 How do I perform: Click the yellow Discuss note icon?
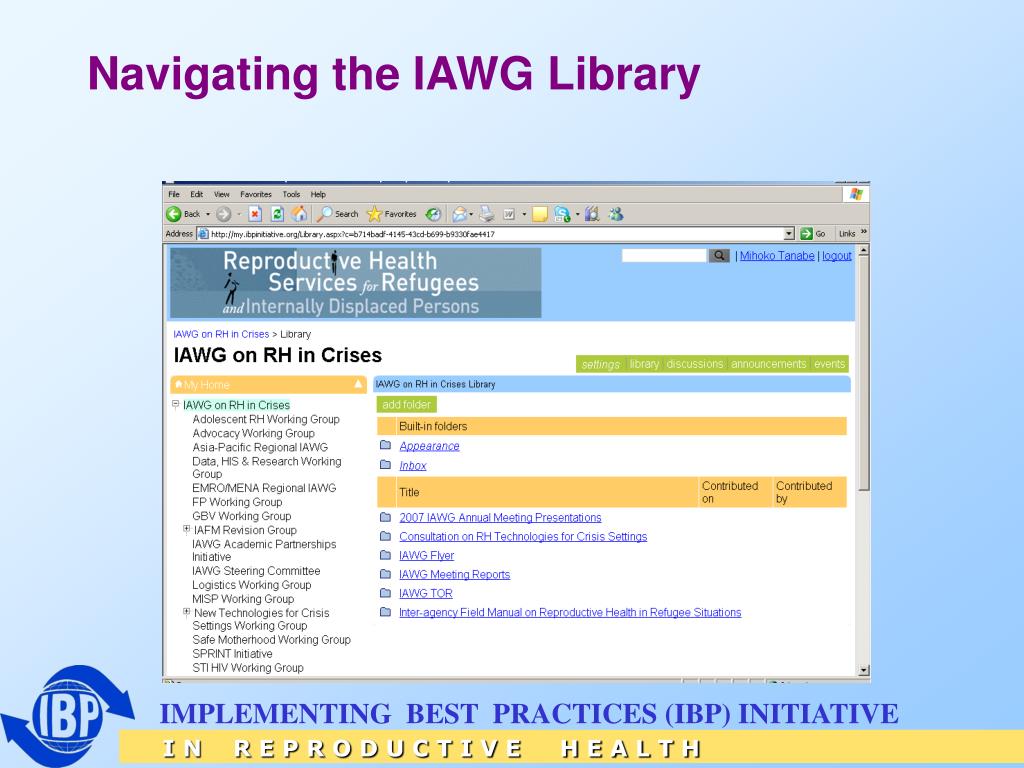click(539, 214)
